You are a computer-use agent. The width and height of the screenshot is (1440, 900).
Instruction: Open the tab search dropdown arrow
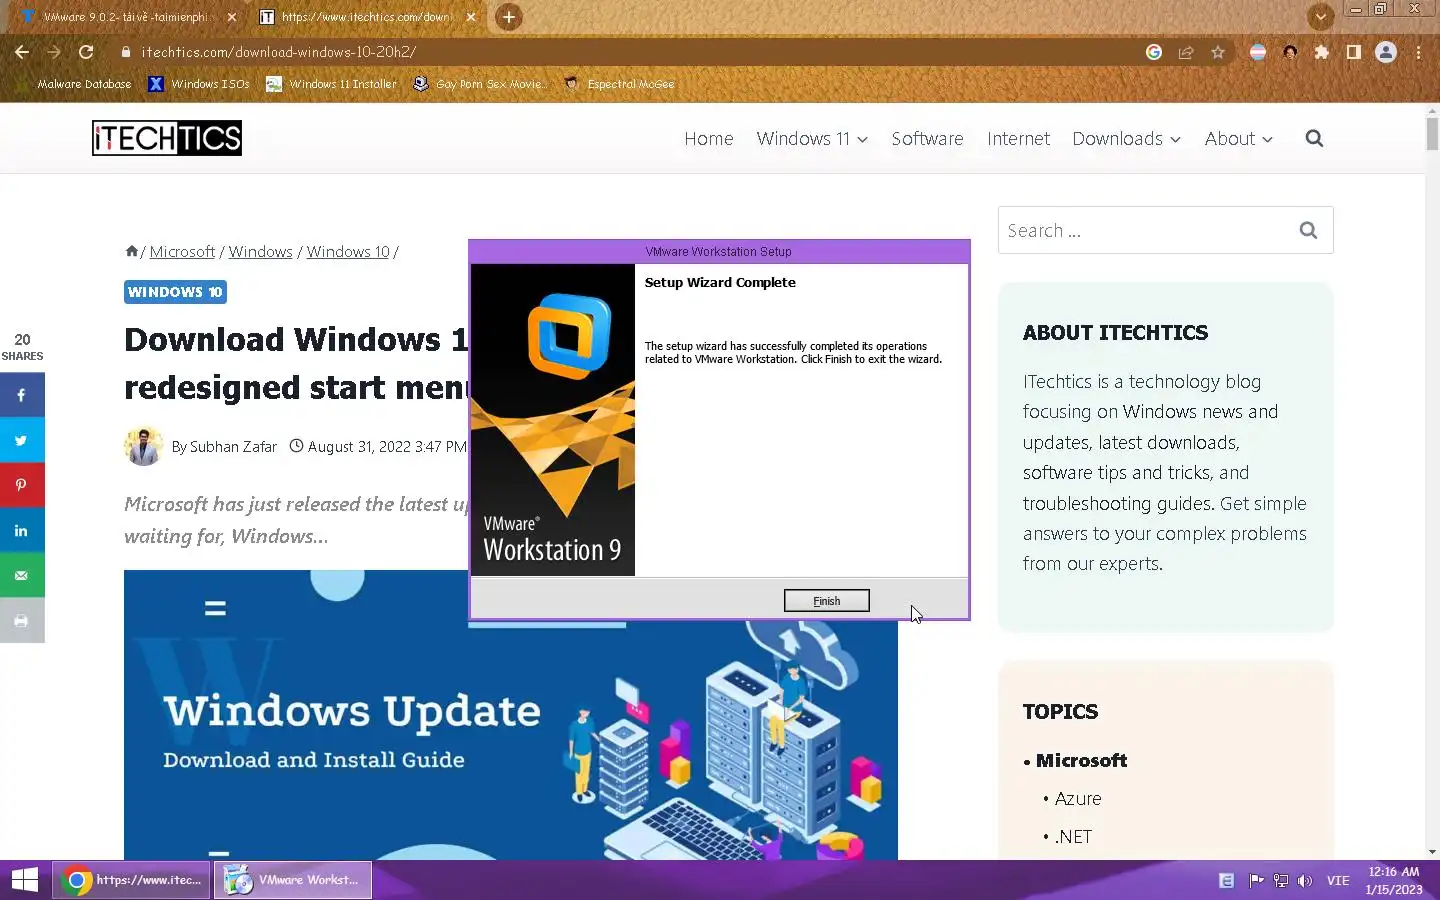1321,17
